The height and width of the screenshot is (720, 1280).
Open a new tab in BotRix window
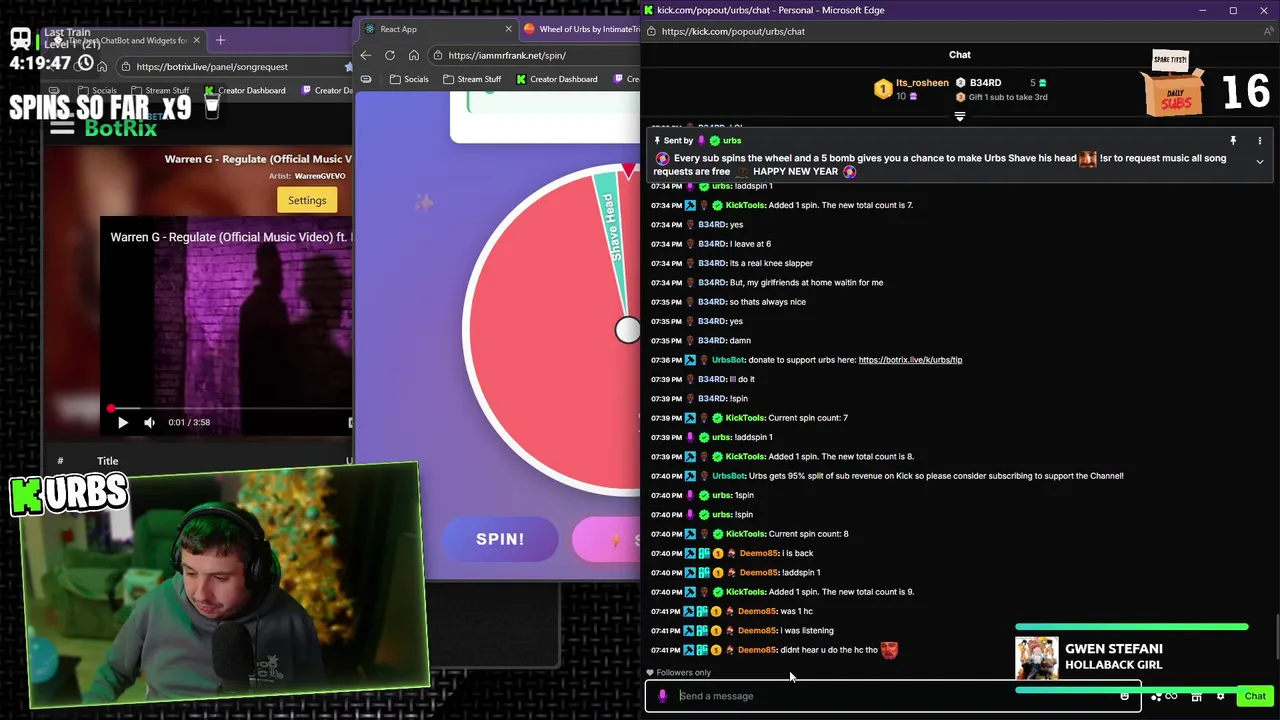[x=221, y=40]
